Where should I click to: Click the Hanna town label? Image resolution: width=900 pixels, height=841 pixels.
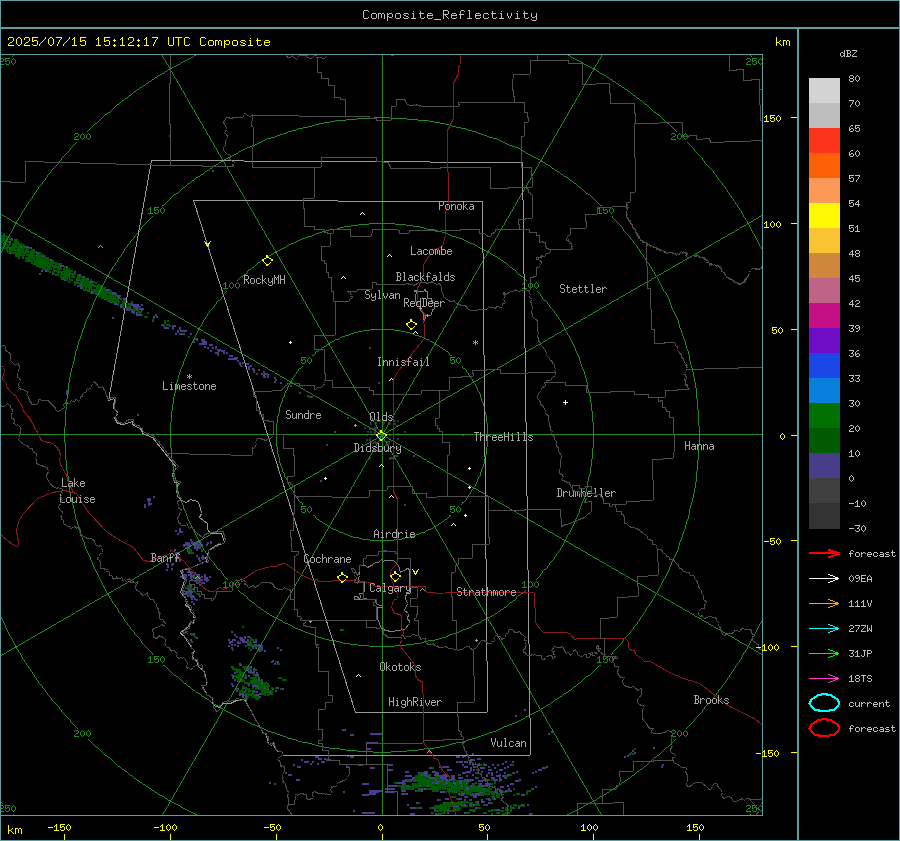(699, 446)
